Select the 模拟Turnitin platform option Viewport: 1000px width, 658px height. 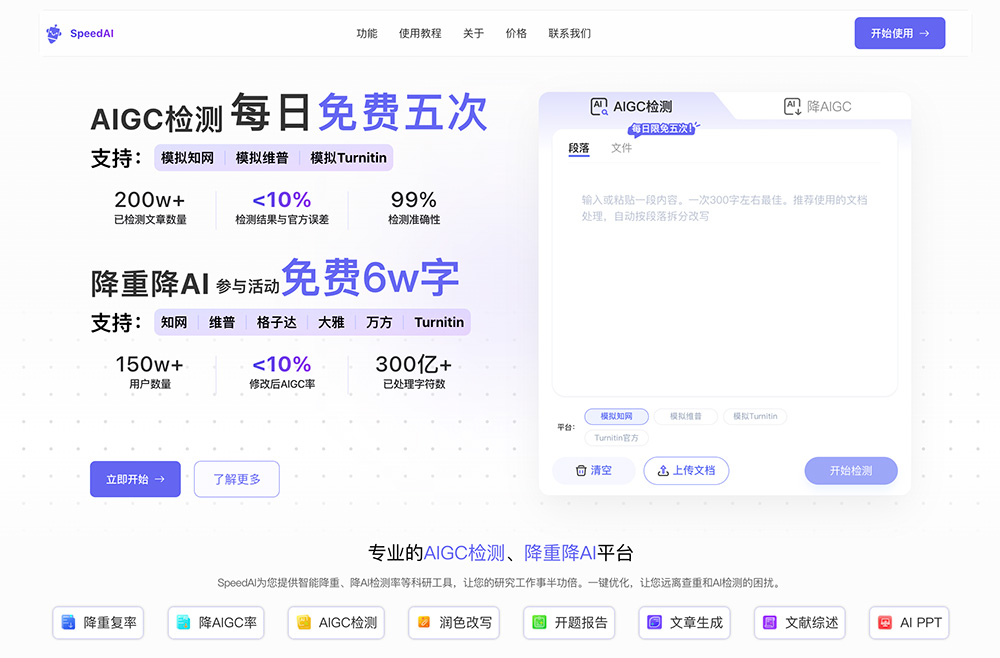pos(755,416)
